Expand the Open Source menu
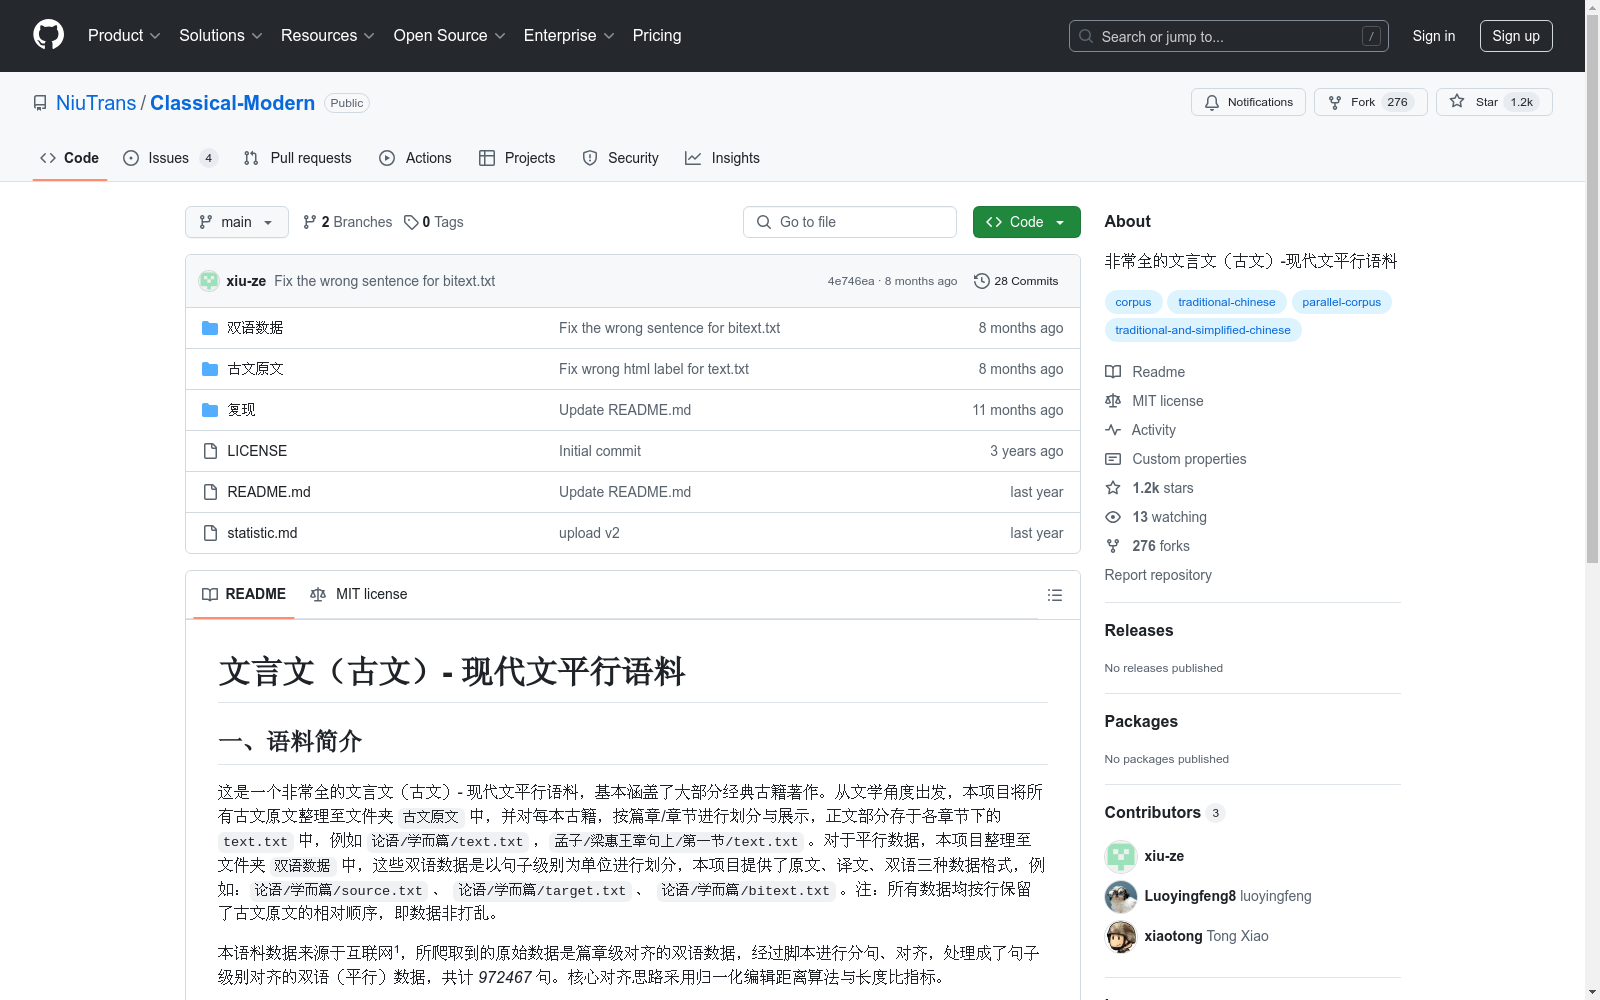 (x=450, y=35)
